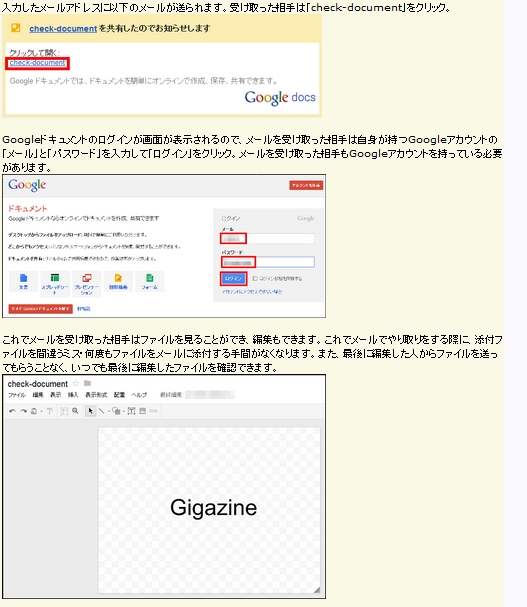527x607 pixels.
Task: Insert a text box with toolbar icon
Action: 131,411
